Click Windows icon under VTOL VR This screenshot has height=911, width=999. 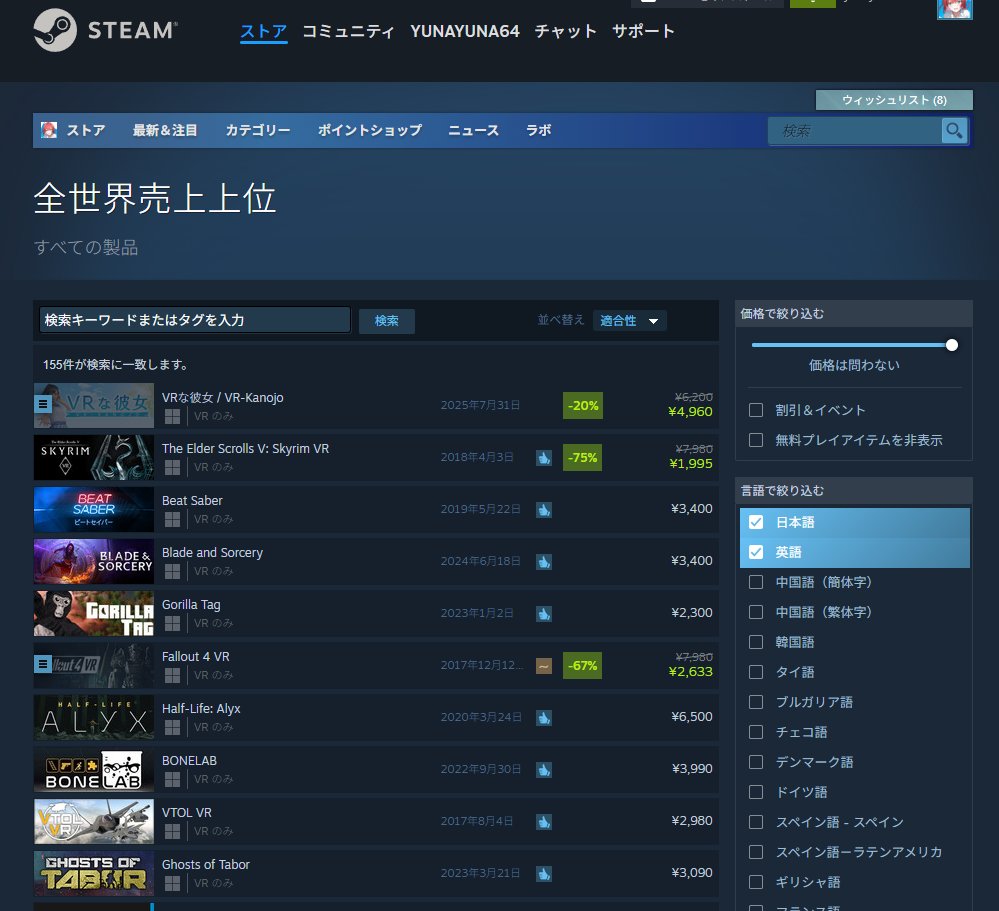172,831
